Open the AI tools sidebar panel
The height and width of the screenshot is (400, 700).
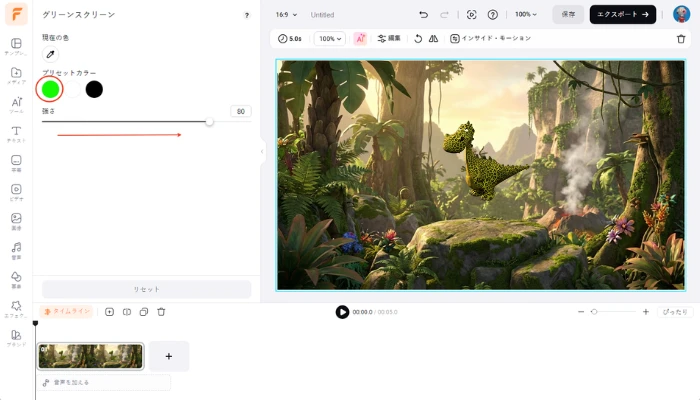click(16, 104)
